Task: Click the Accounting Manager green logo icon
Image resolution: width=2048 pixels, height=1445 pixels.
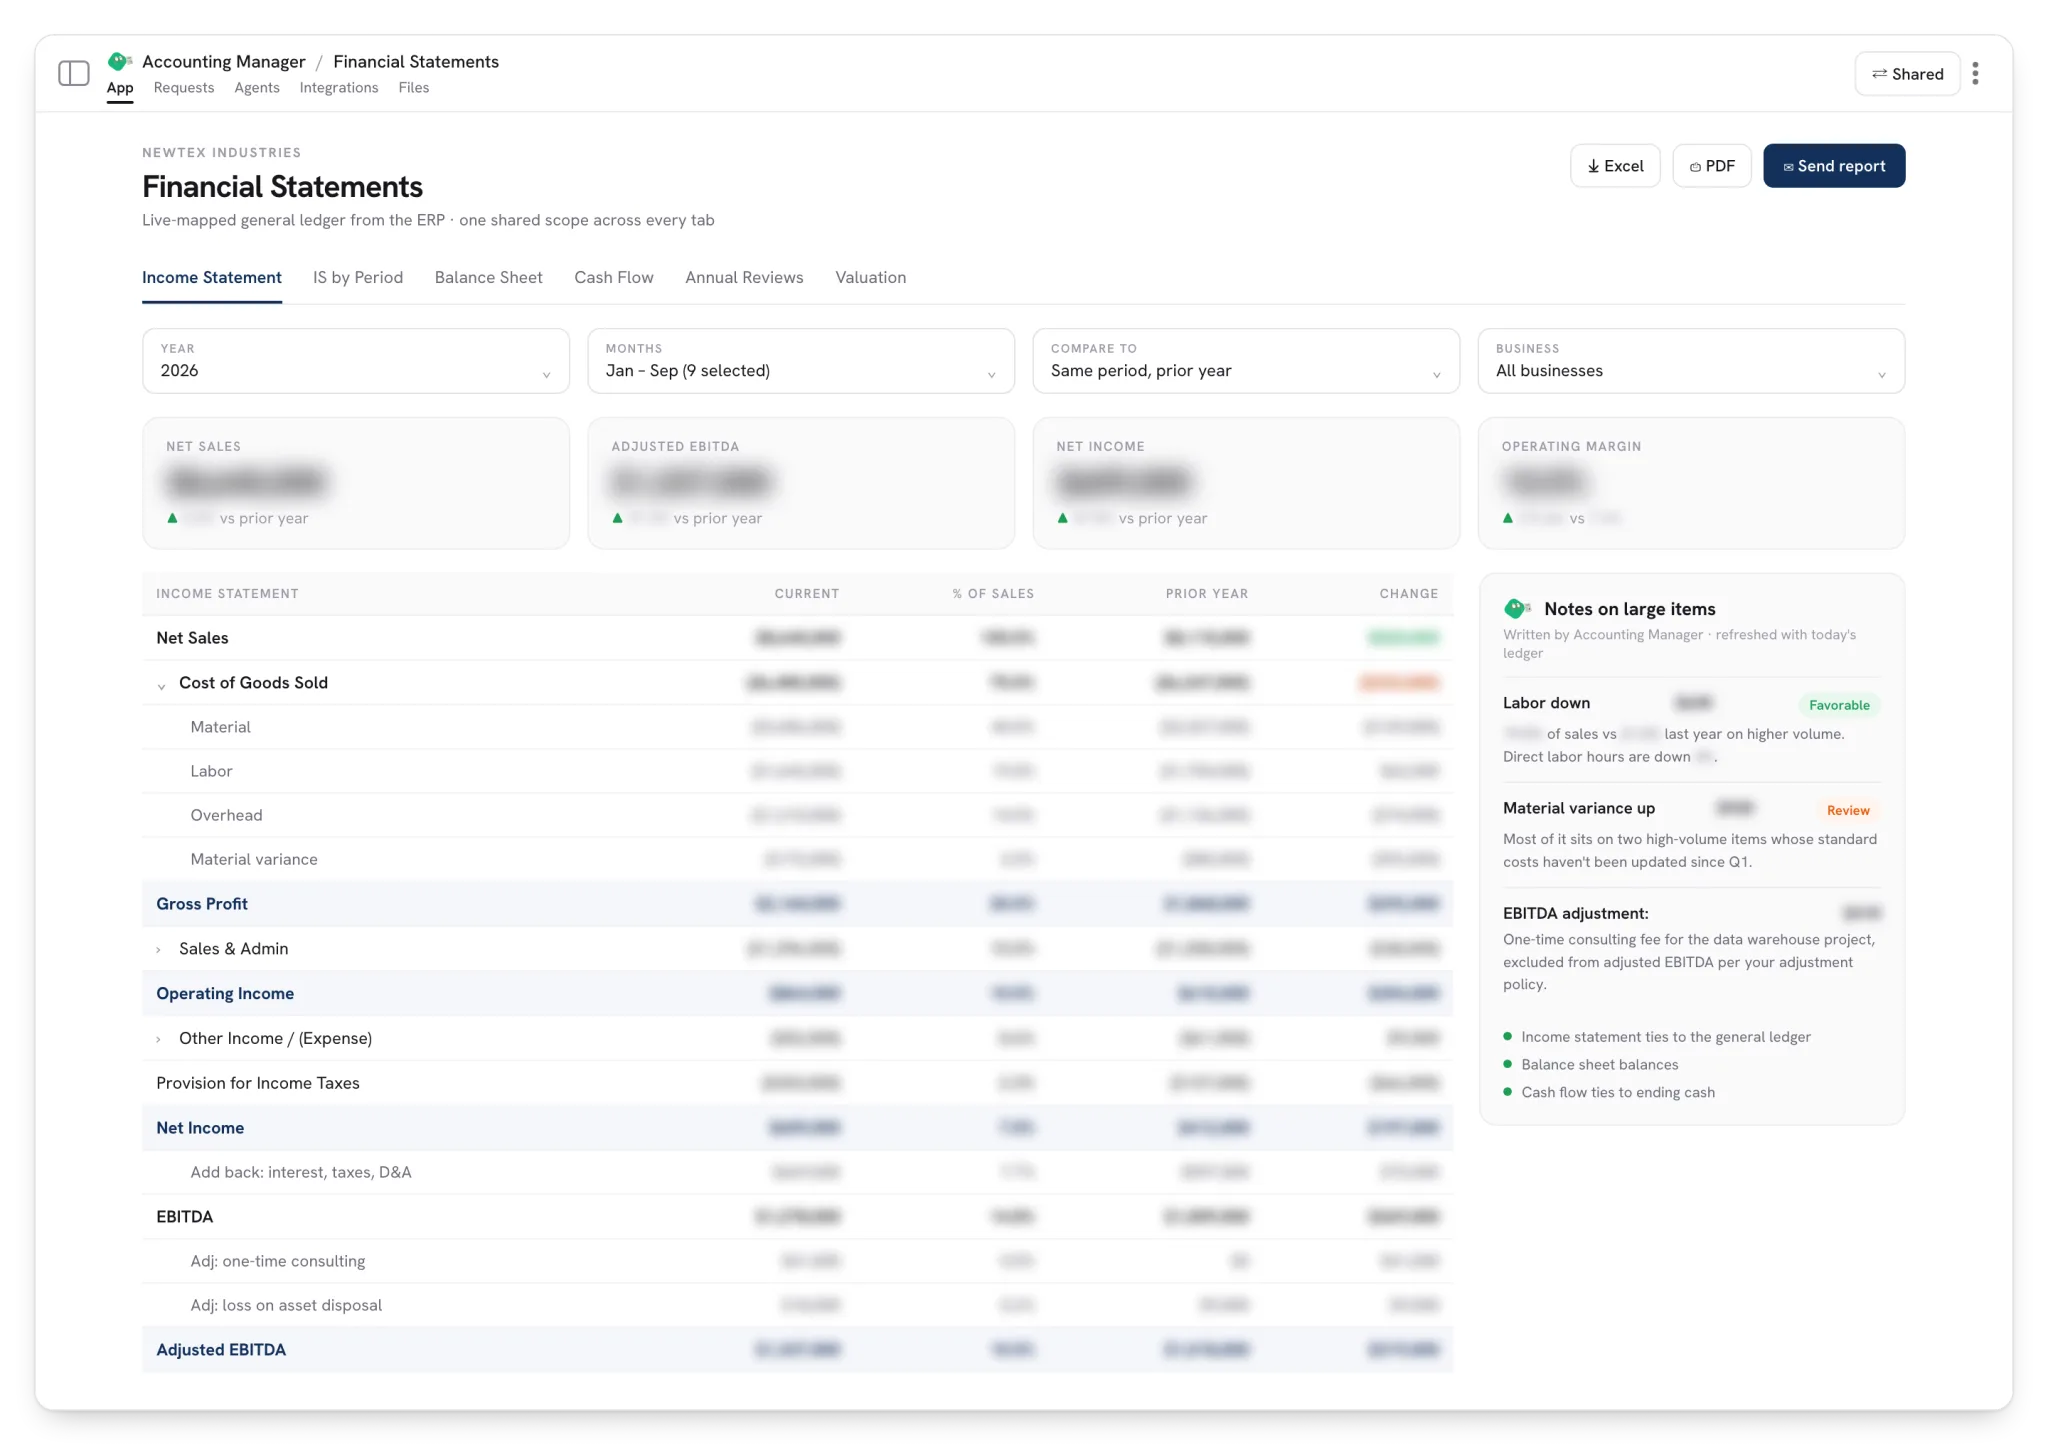Action: 119,61
